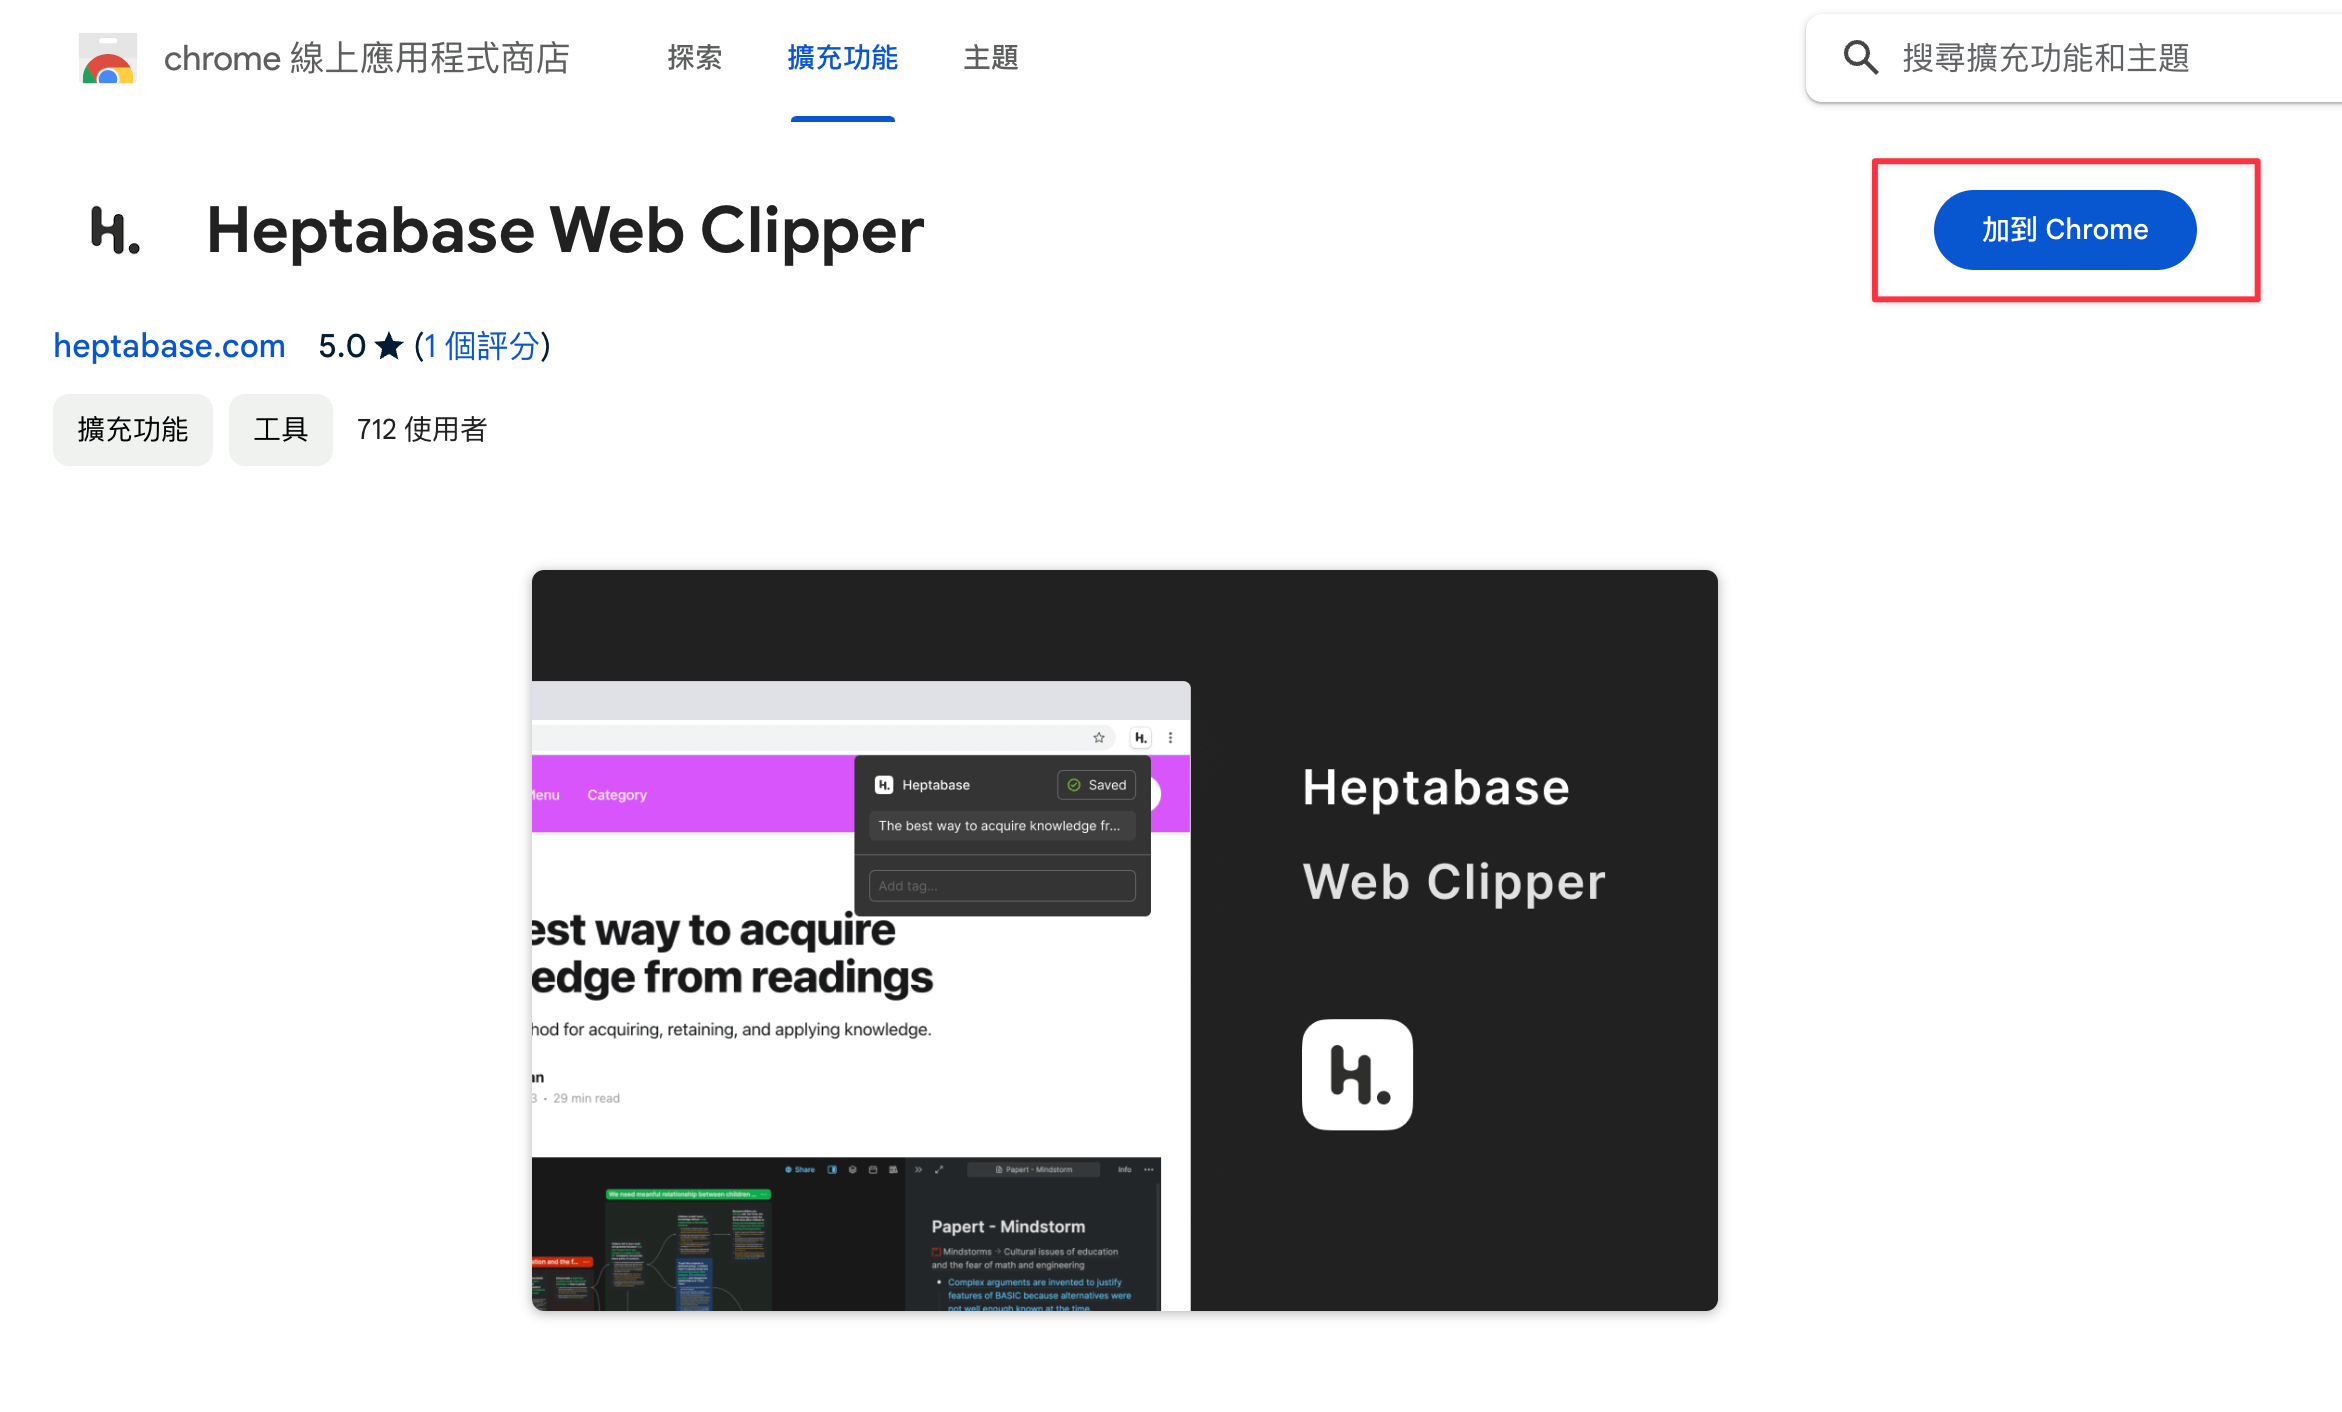Click the 擴充功能 category chip
This screenshot has height=1412, width=2342.
coord(132,429)
